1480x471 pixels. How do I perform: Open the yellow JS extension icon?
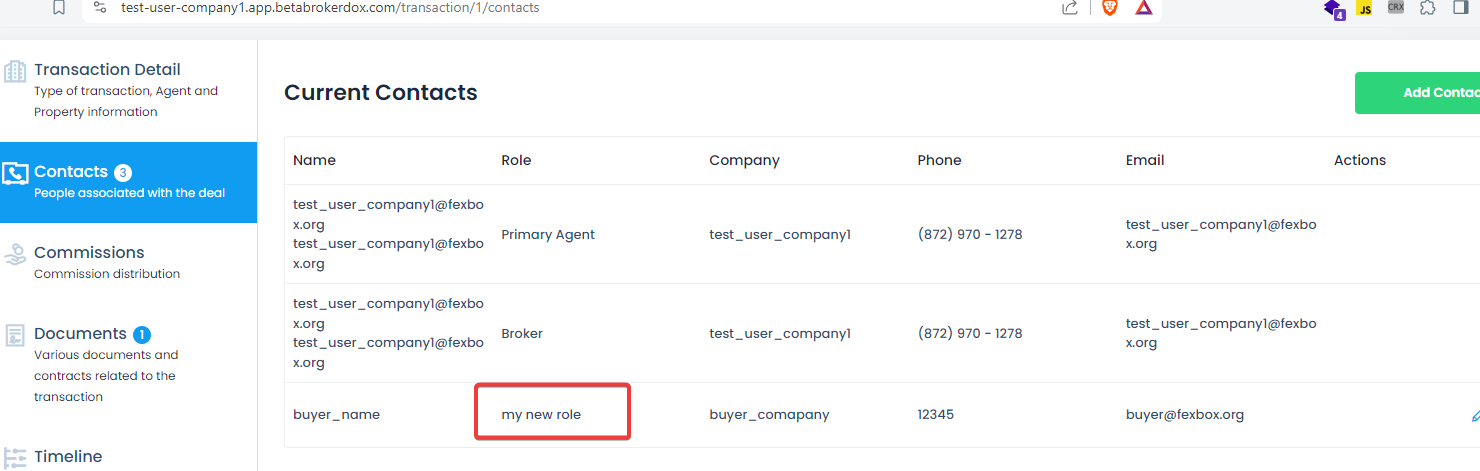(x=1364, y=9)
